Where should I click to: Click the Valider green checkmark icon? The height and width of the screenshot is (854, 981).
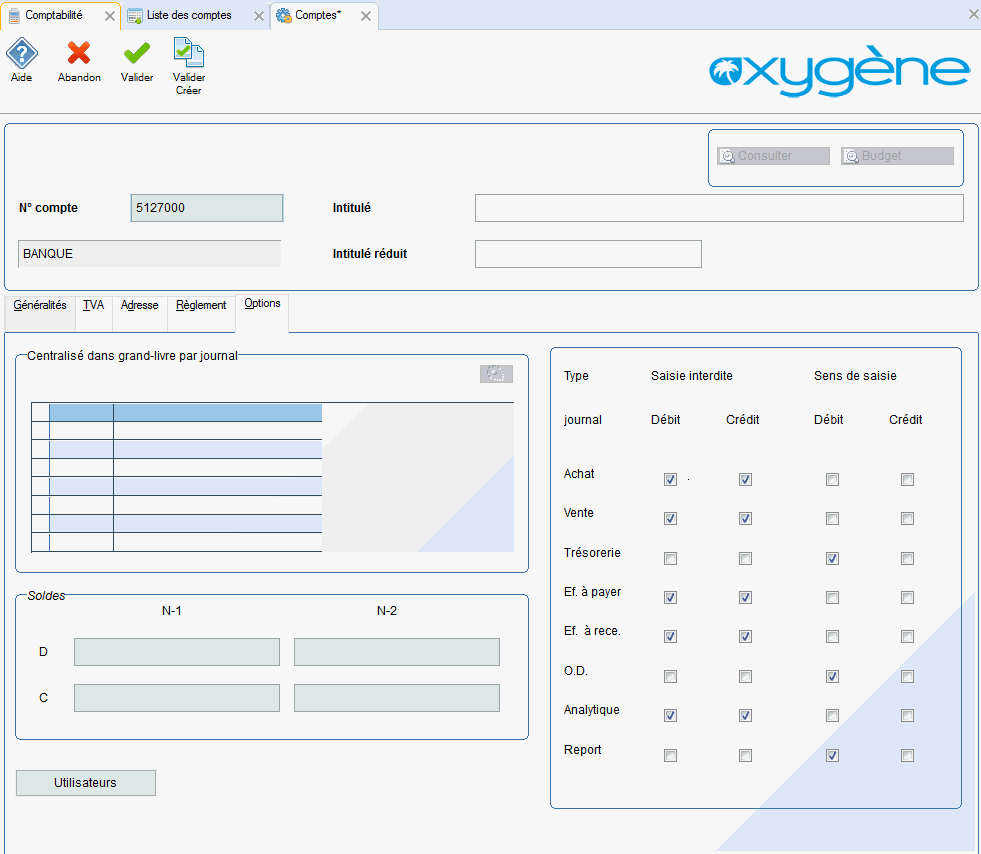[136, 53]
